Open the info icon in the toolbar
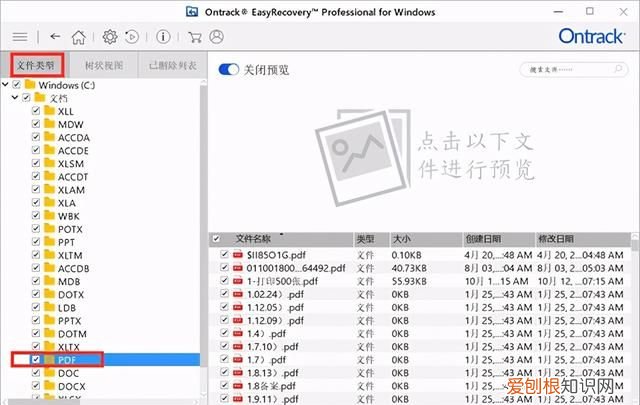The width and height of the screenshot is (640, 405). [163, 37]
